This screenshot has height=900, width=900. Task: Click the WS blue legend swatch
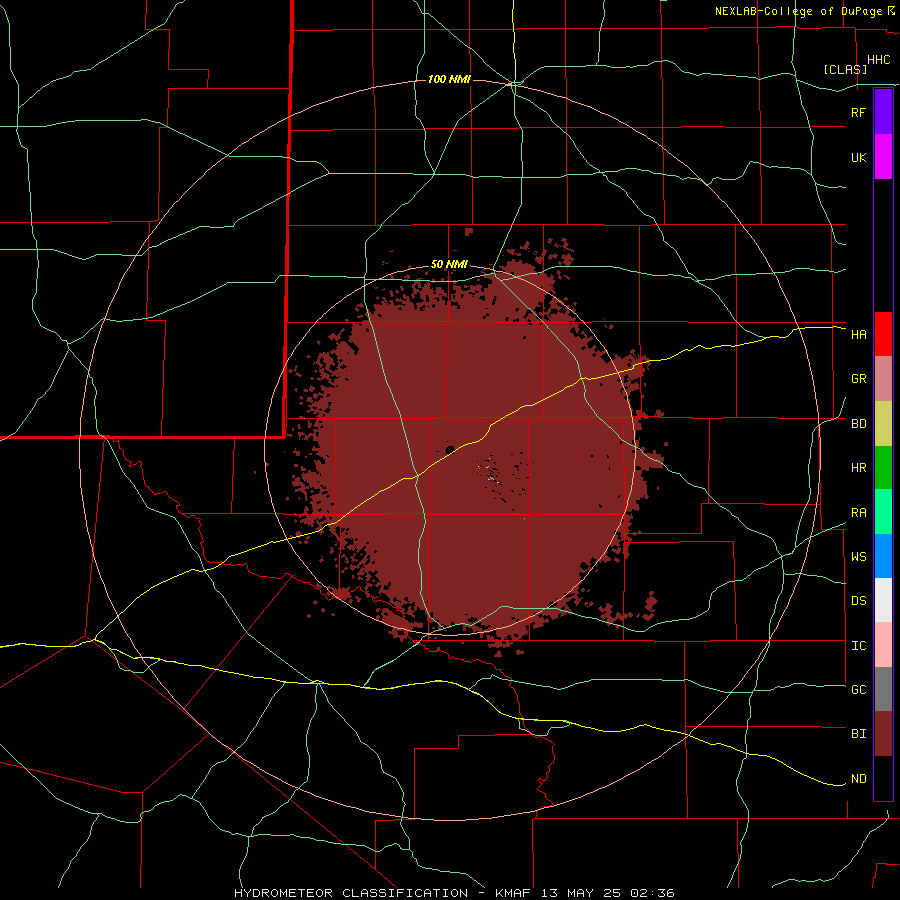pos(883,556)
